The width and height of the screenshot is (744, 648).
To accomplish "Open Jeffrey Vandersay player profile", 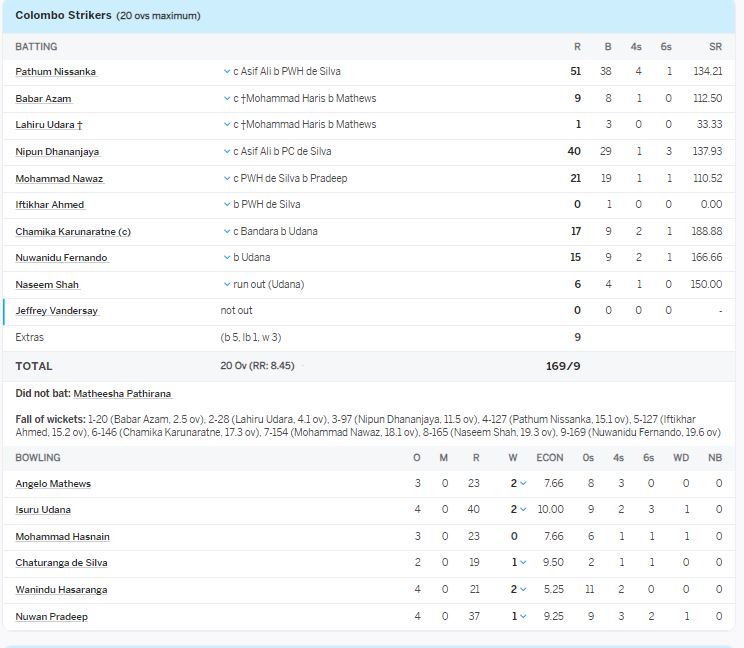I will click(x=57, y=311).
